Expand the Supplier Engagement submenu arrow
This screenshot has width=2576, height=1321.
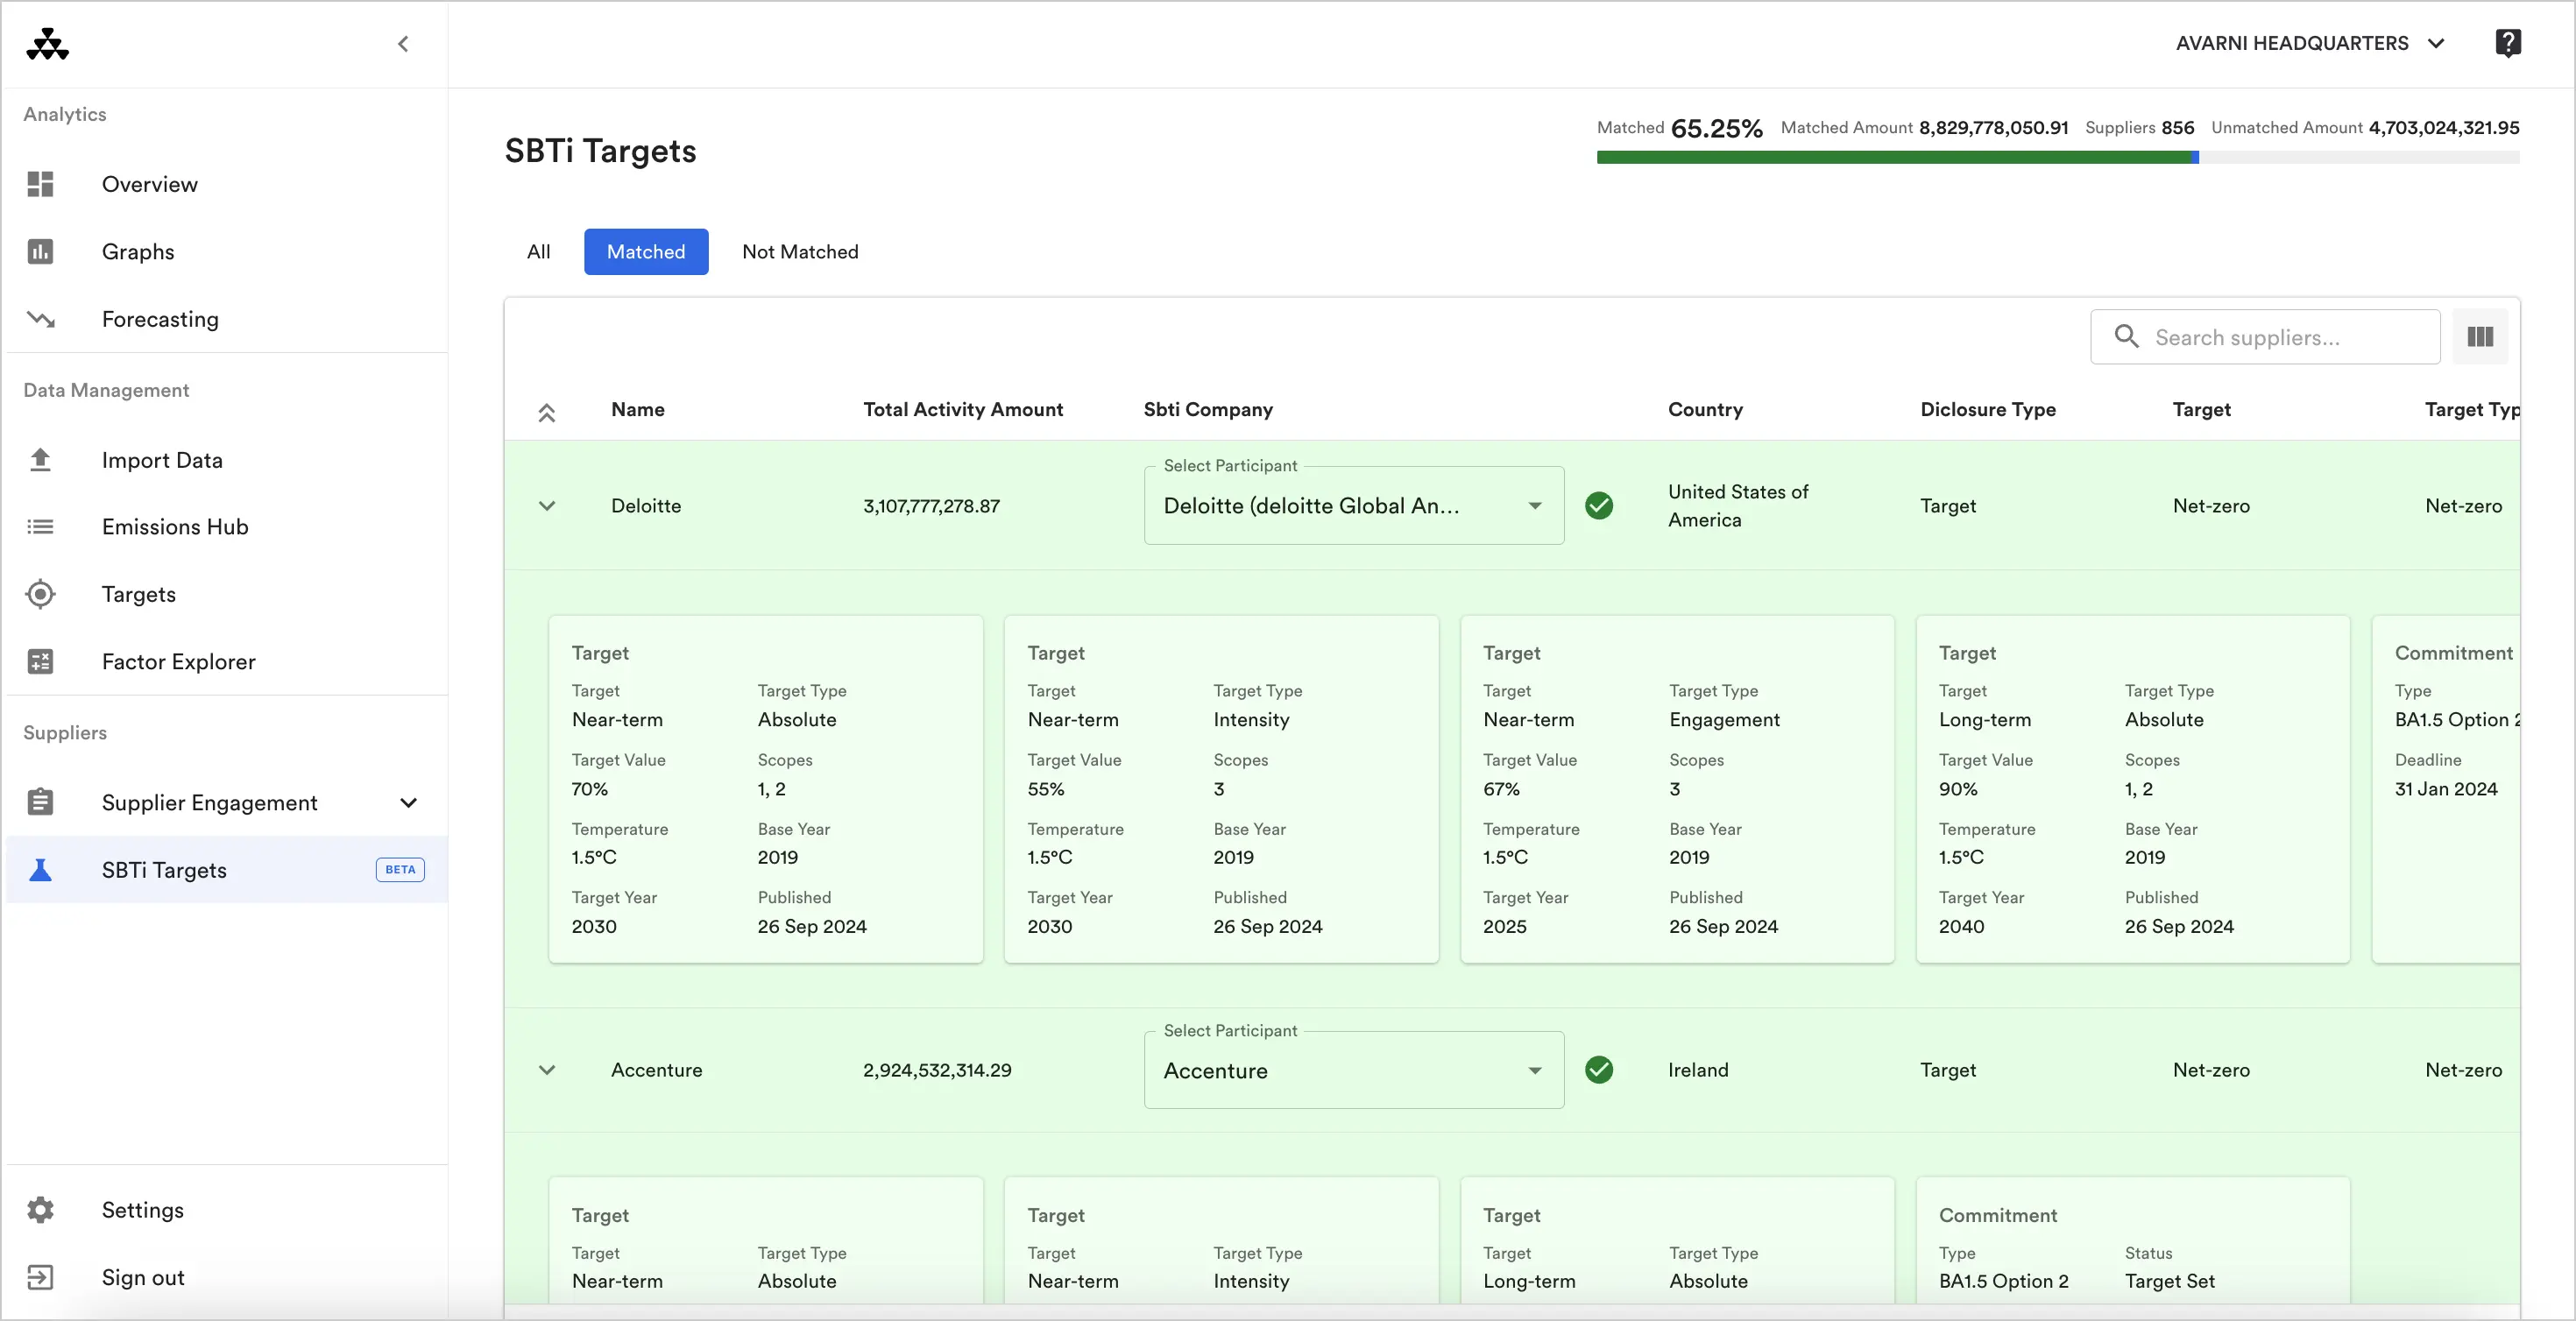[x=408, y=802]
